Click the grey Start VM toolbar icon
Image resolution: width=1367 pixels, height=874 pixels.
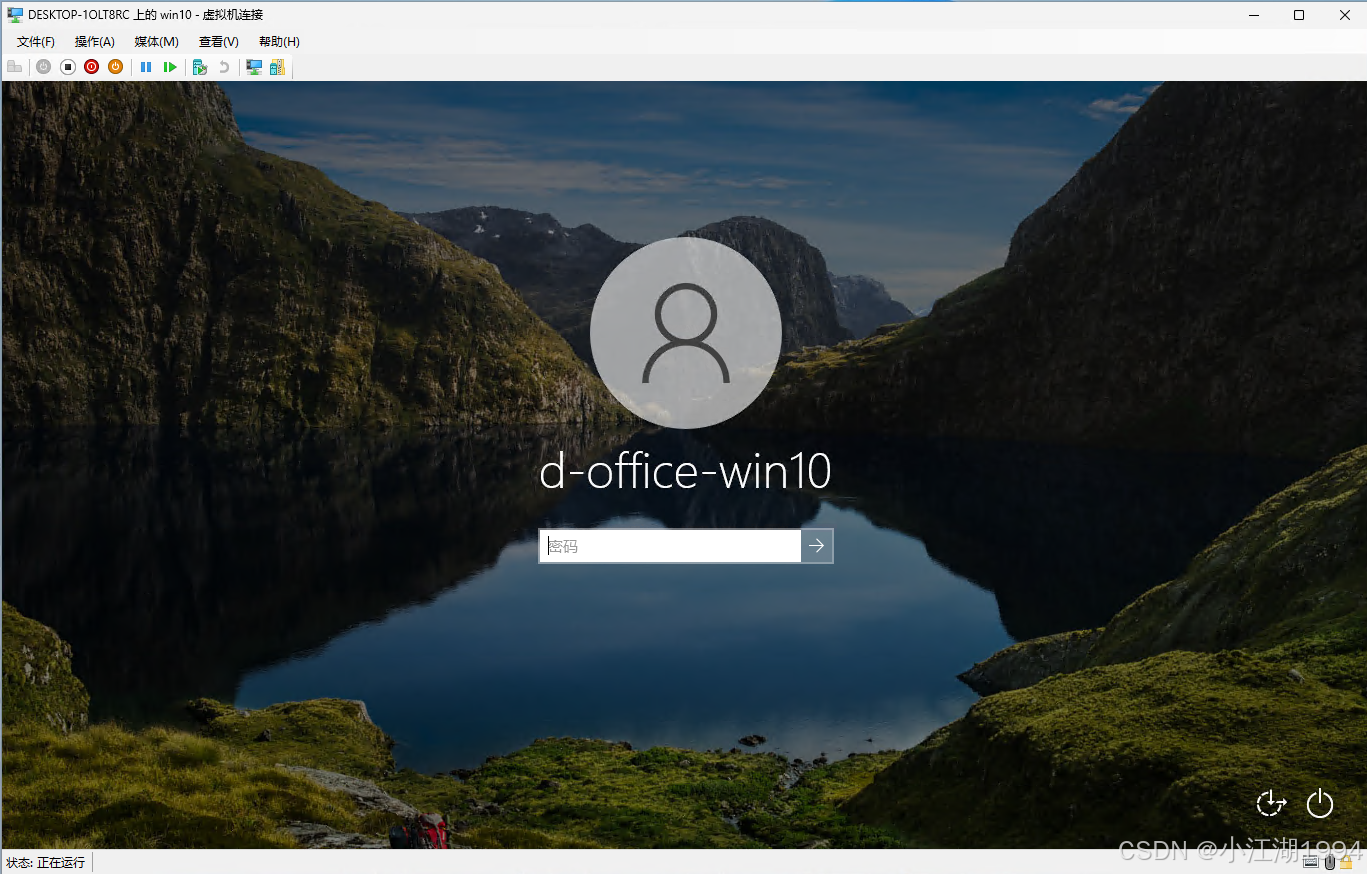(x=43, y=67)
